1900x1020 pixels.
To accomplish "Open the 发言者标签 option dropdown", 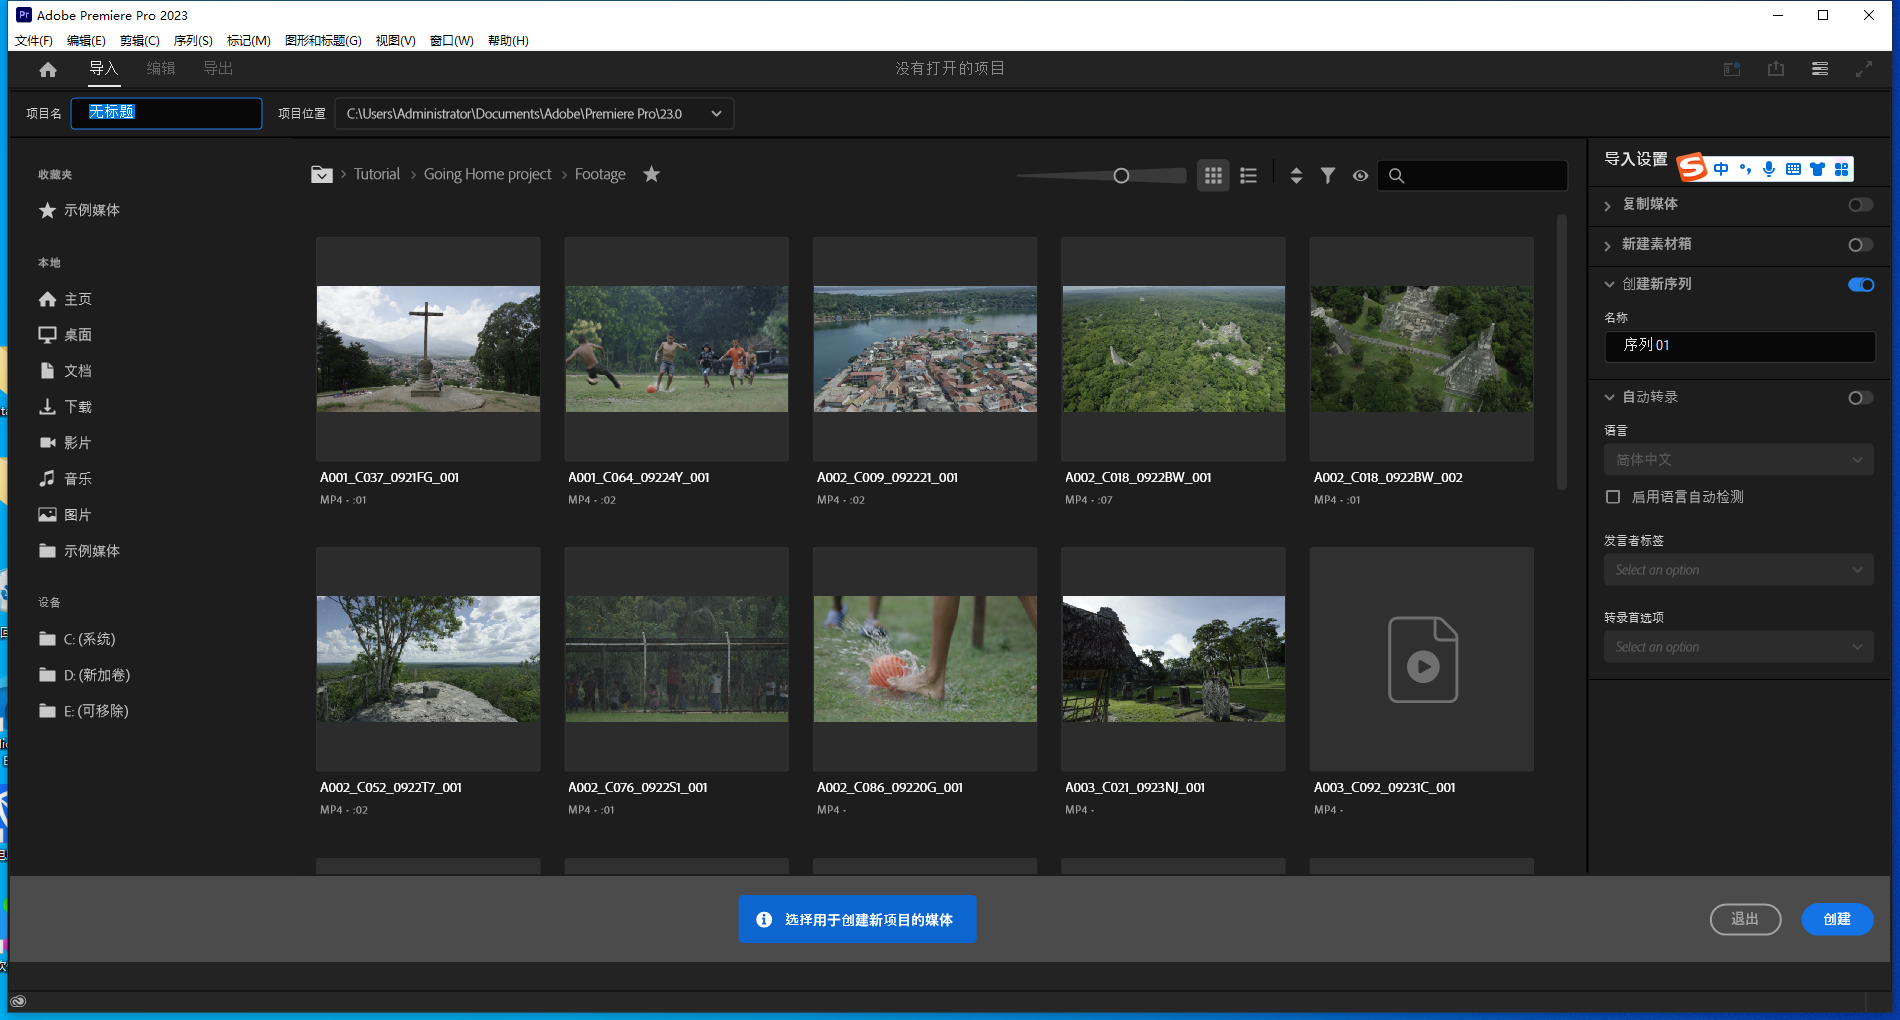I will click(1739, 569).
